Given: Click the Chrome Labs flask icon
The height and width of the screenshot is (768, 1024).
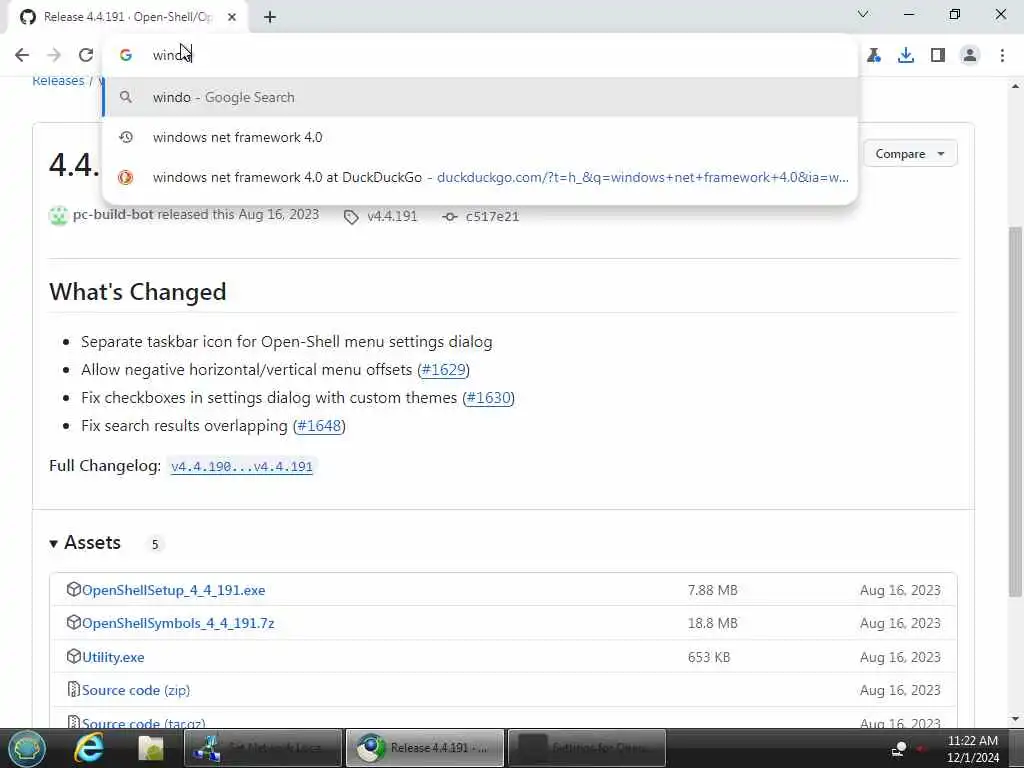Looking at the screenshot, I should [874, 55].
